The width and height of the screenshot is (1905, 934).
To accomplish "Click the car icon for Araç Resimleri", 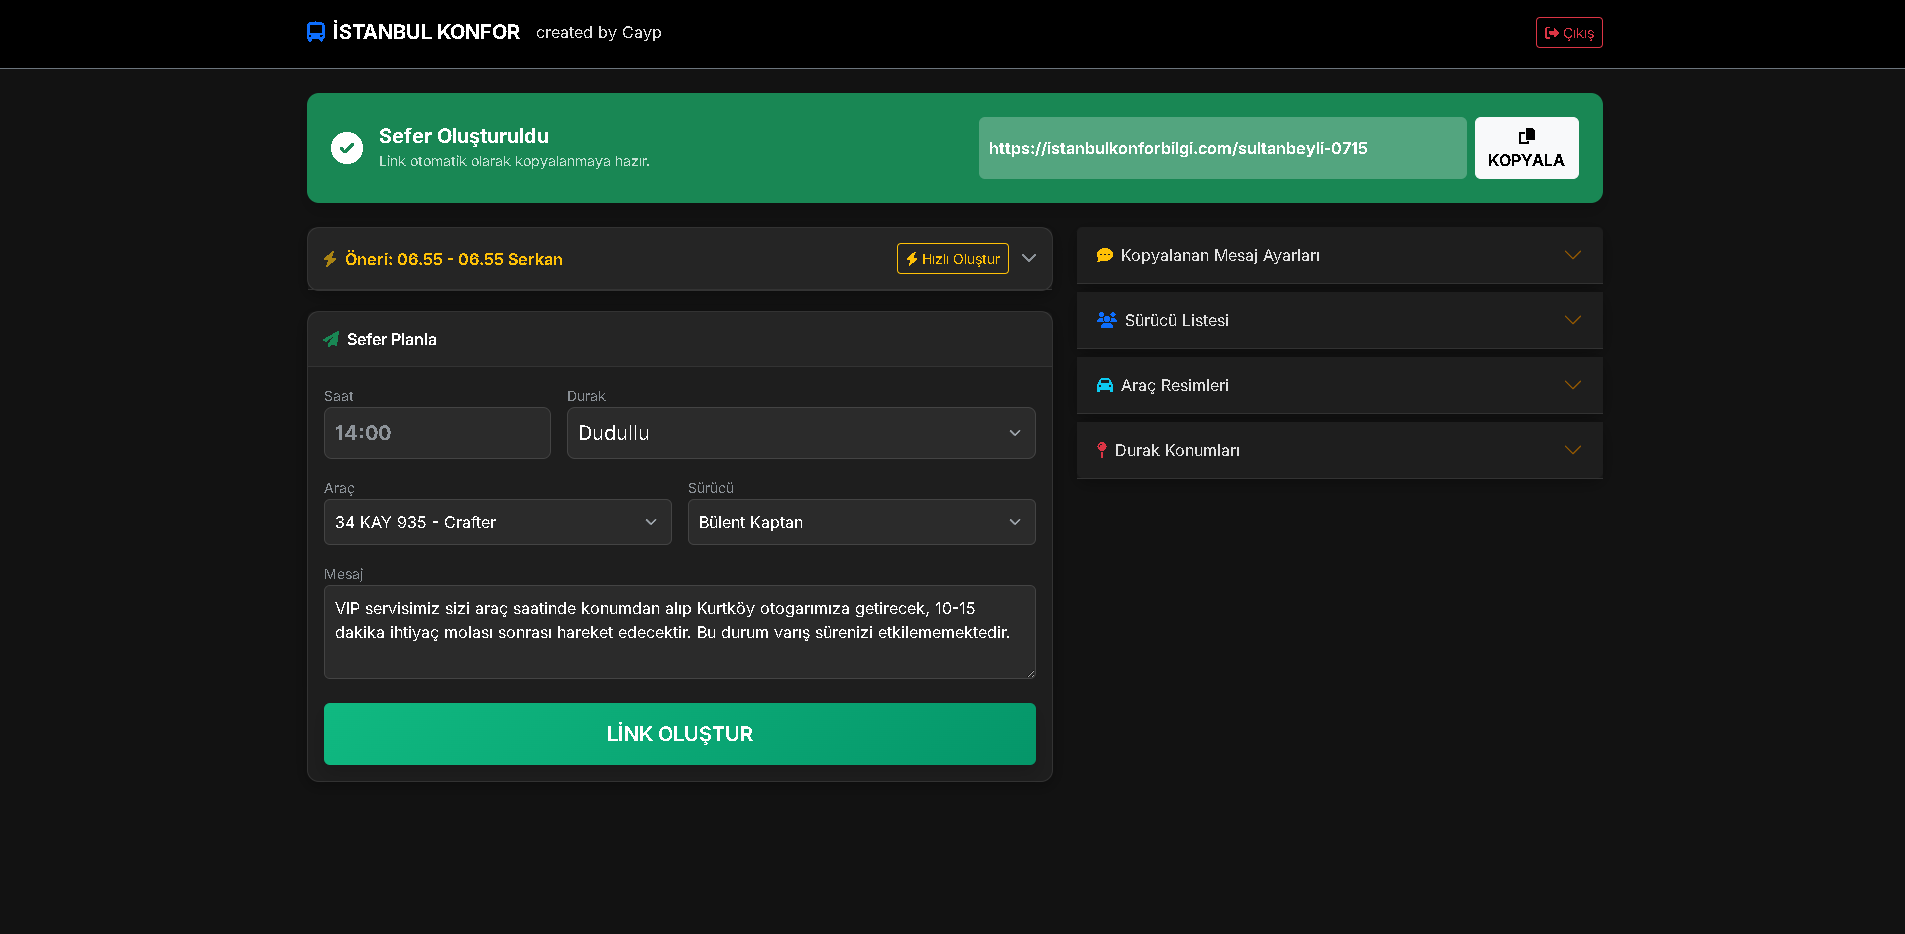I will (1105, 386).
